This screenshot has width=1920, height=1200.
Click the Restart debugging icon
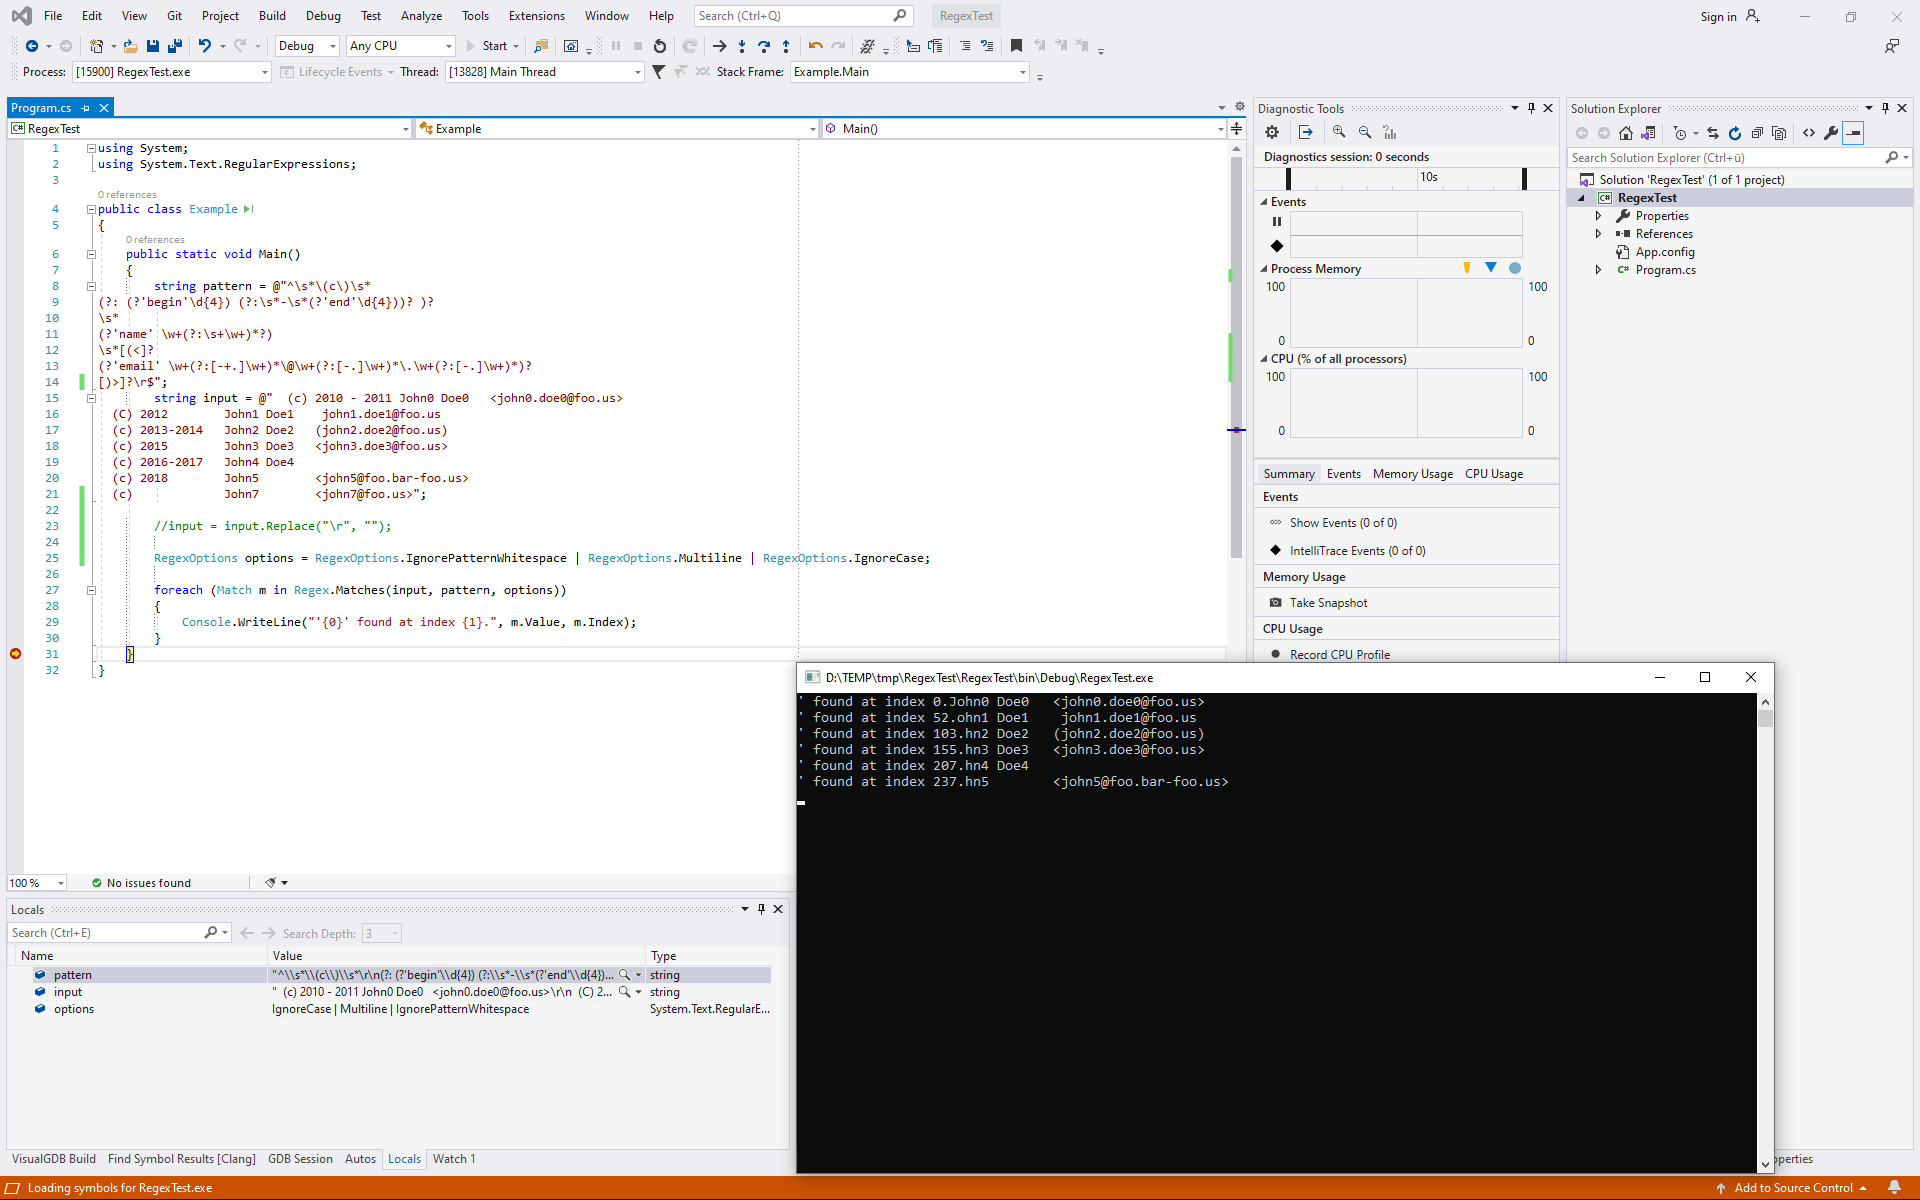[660, 46]
